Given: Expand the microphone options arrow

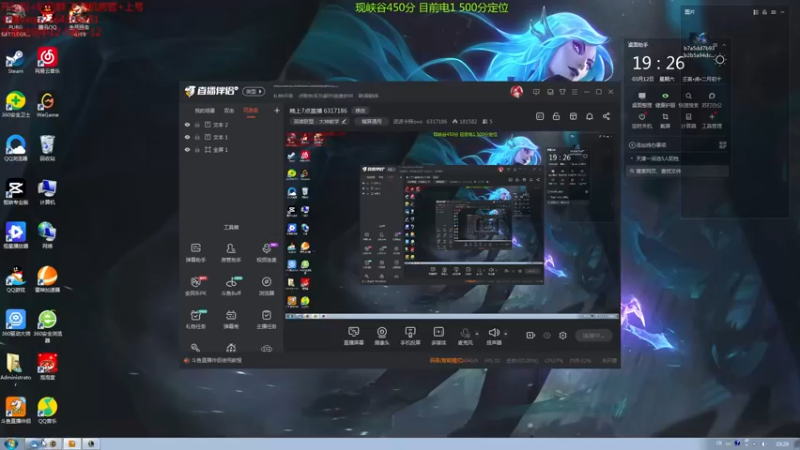Looking at the screenshot, I should (x=477, y=334).
